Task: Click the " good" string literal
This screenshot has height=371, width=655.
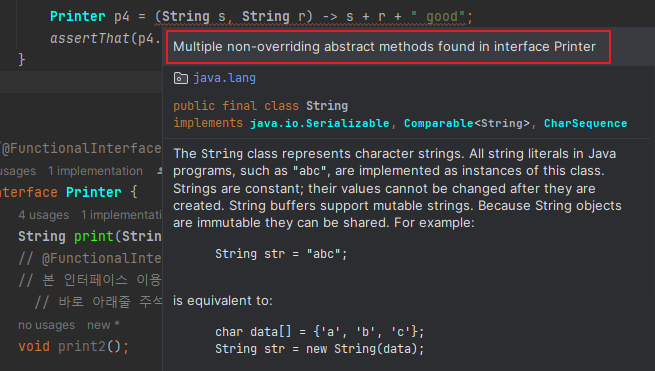Action: 438,17
